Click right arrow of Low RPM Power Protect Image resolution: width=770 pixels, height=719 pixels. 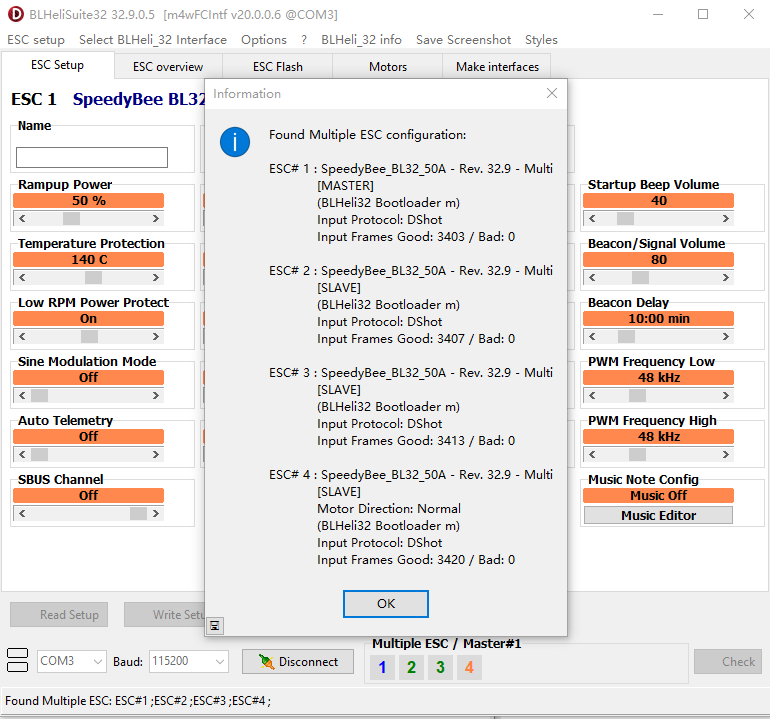(x=156, y=336)
